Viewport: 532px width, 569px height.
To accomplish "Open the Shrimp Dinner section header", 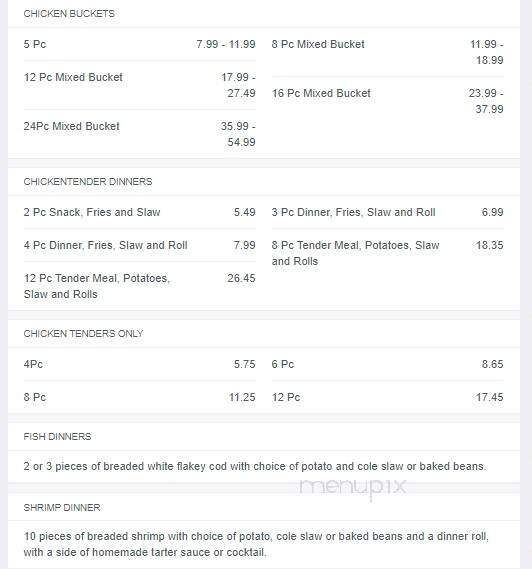I will click(x=62, y=508).
